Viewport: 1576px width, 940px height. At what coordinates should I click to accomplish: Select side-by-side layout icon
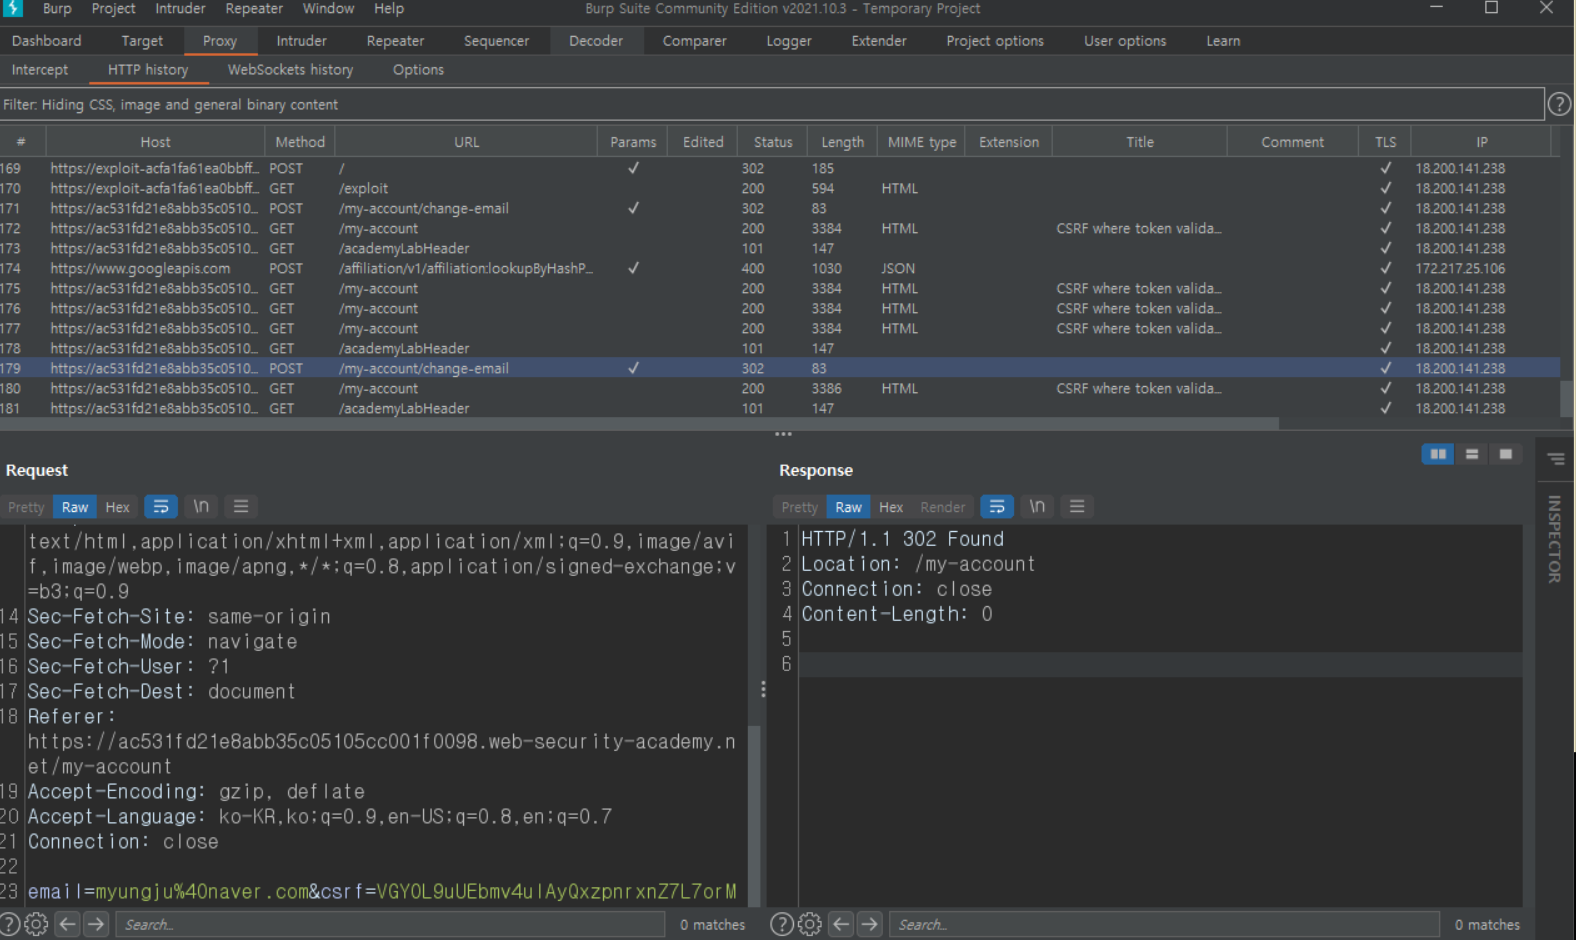[1438, 454]
